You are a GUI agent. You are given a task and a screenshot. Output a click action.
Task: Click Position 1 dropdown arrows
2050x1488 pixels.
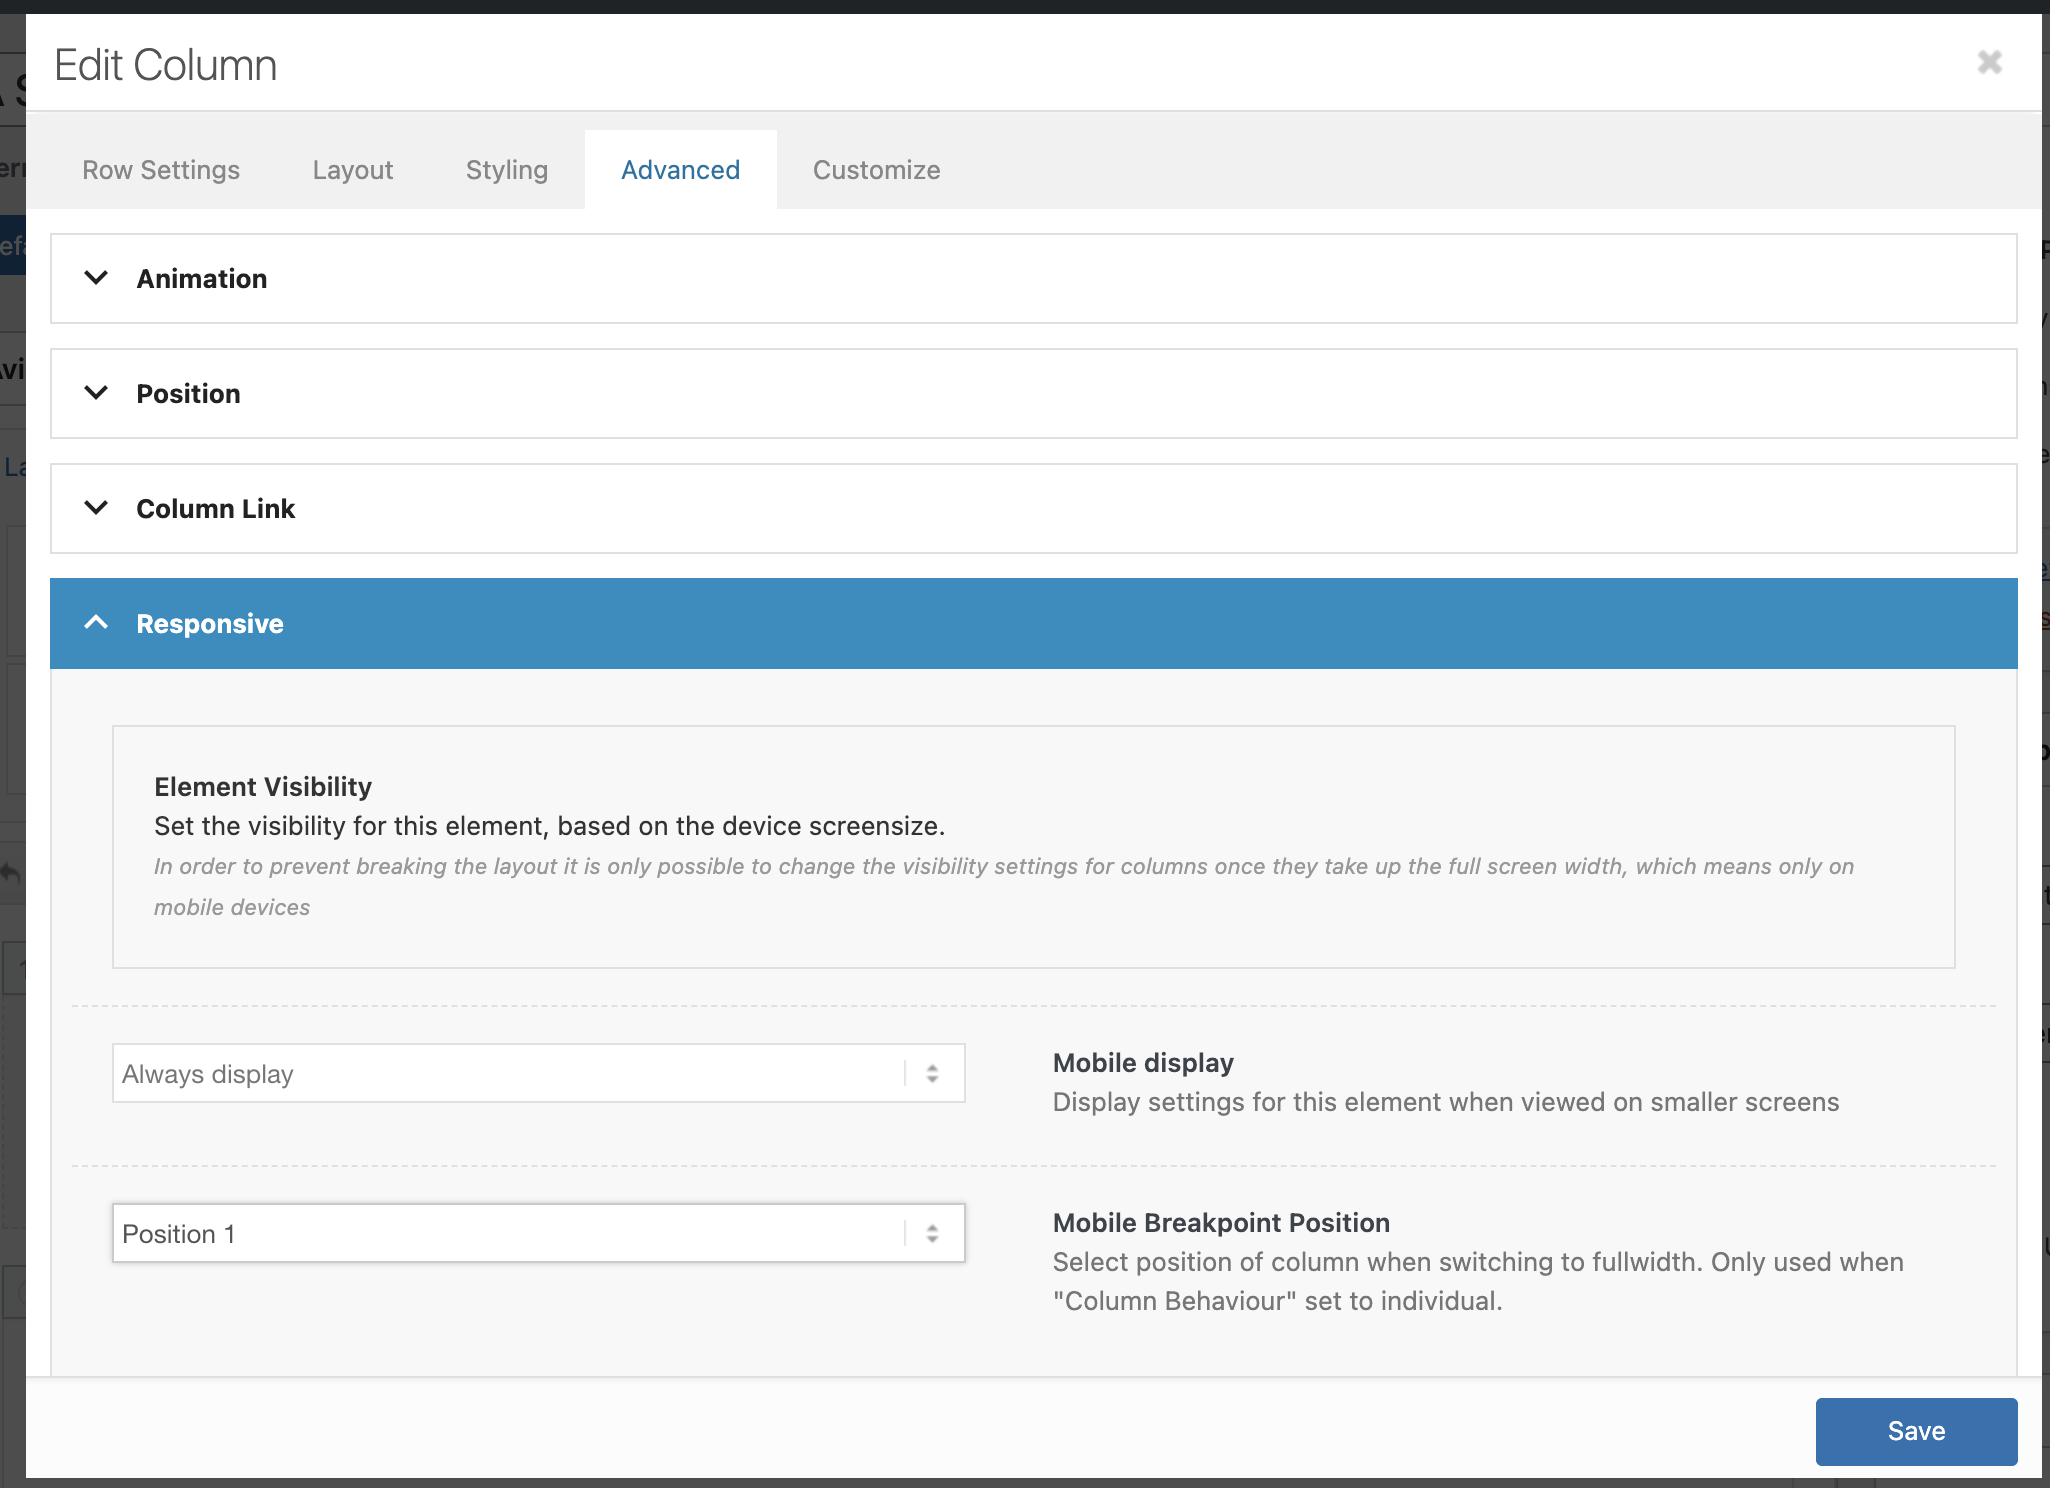932,1234
